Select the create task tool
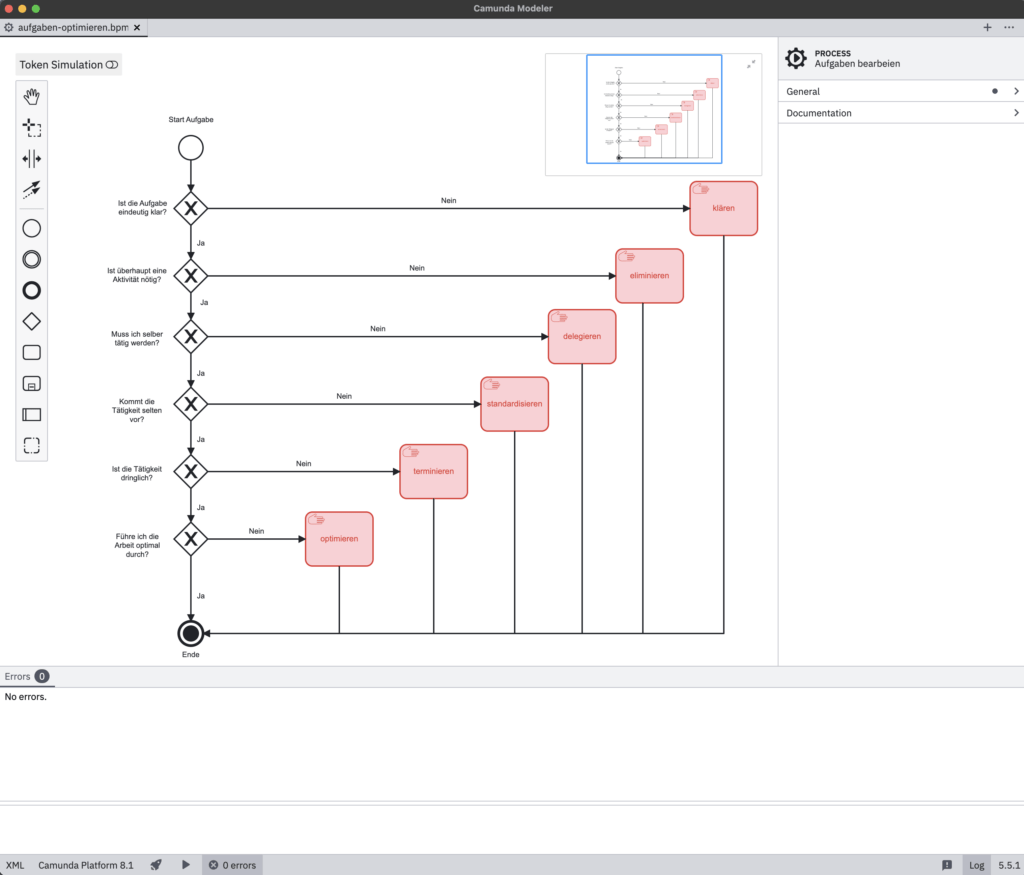 tap(31, 352)
